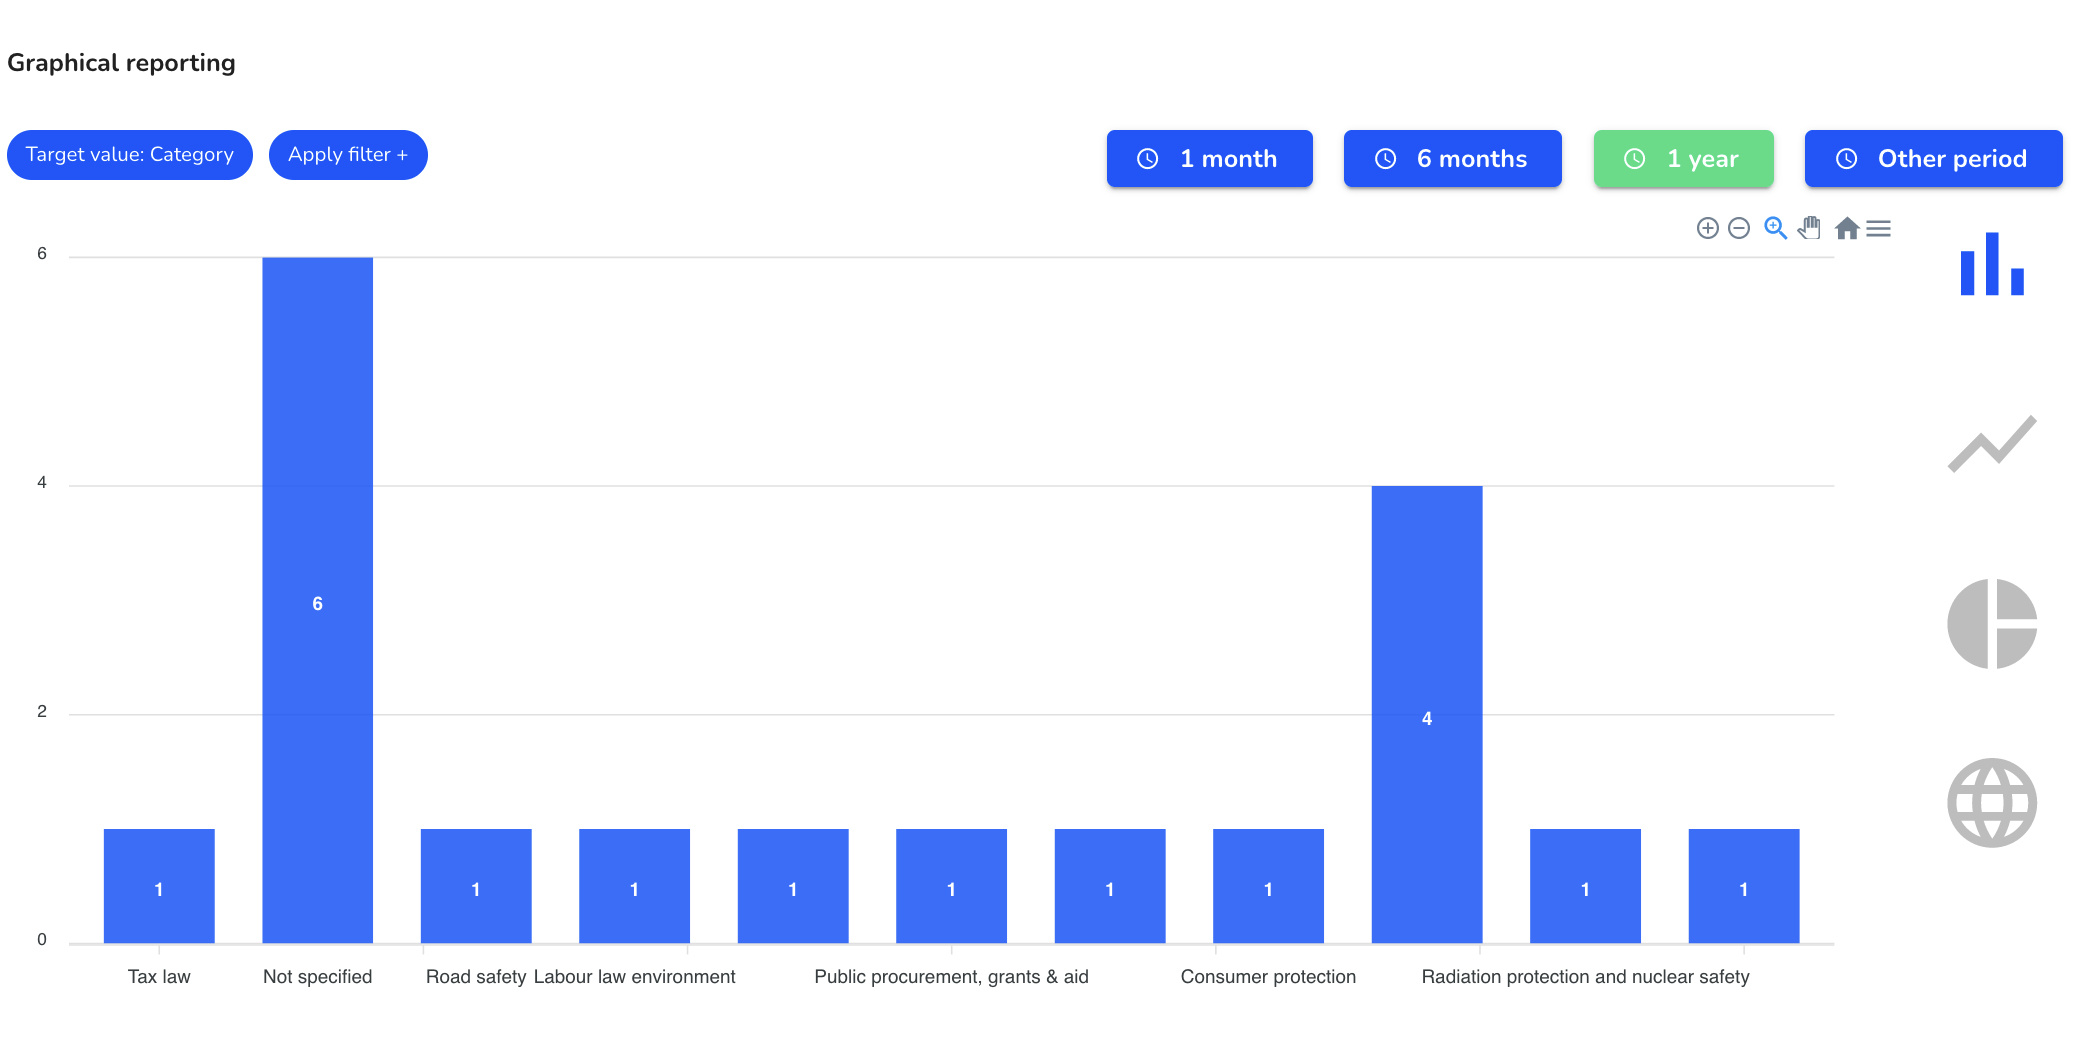The image size is (2100, 1050).
Task: Click the Tax law axis label
Action: [x=159, y=977]
